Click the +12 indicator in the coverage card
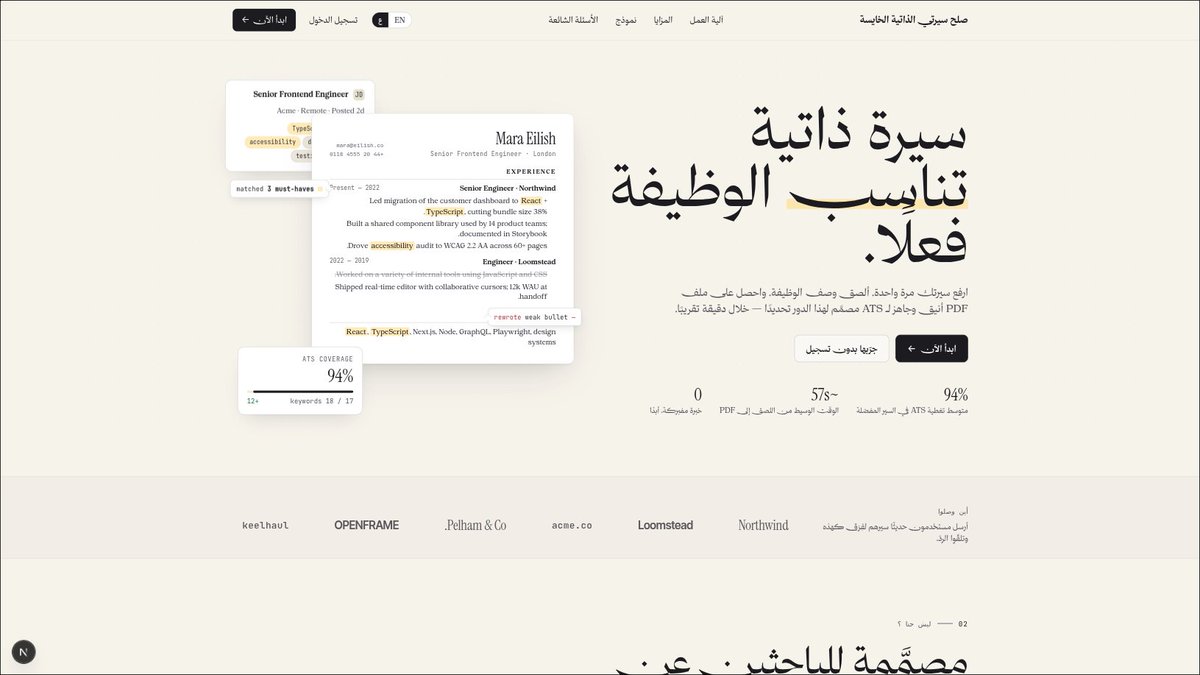Screen dimensions: 1200x675 [x=253, y=401]
